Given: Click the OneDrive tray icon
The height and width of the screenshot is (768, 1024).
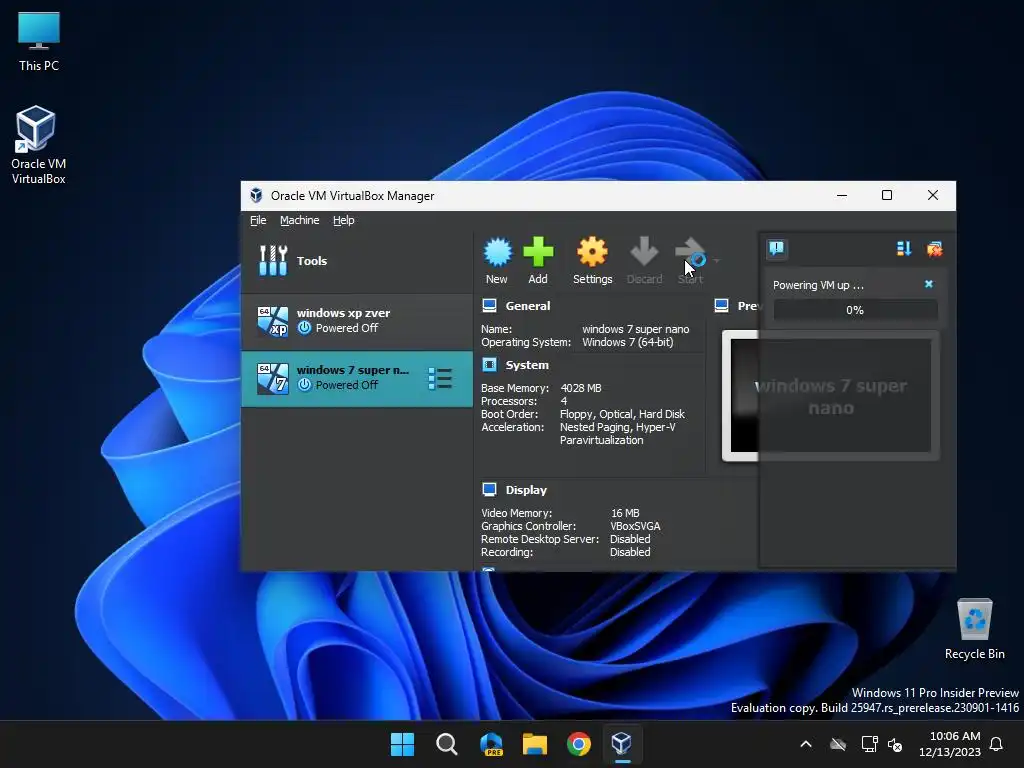Looking at the screenshot, I should [838, 744].
